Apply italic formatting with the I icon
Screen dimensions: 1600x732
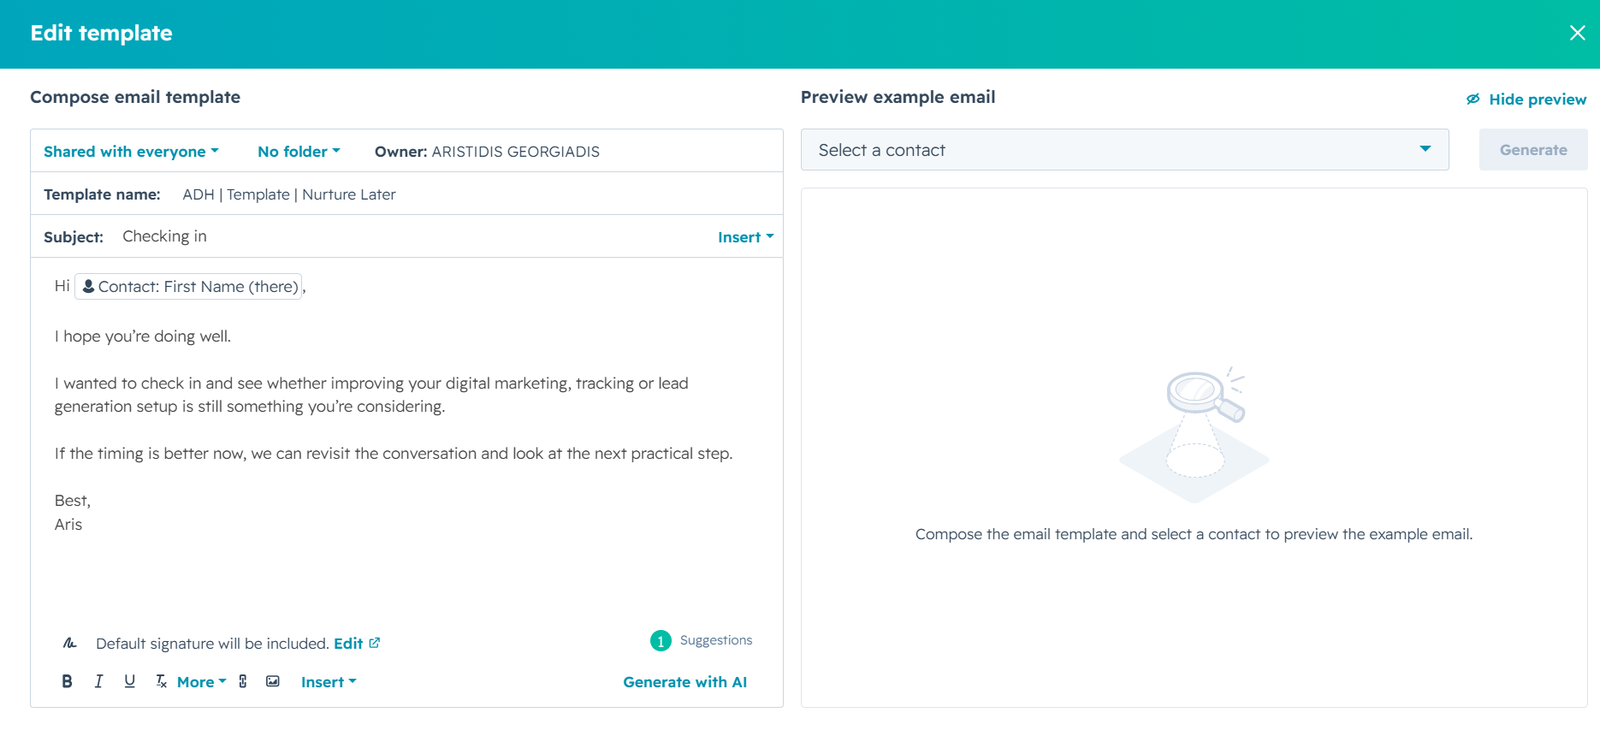98,682
